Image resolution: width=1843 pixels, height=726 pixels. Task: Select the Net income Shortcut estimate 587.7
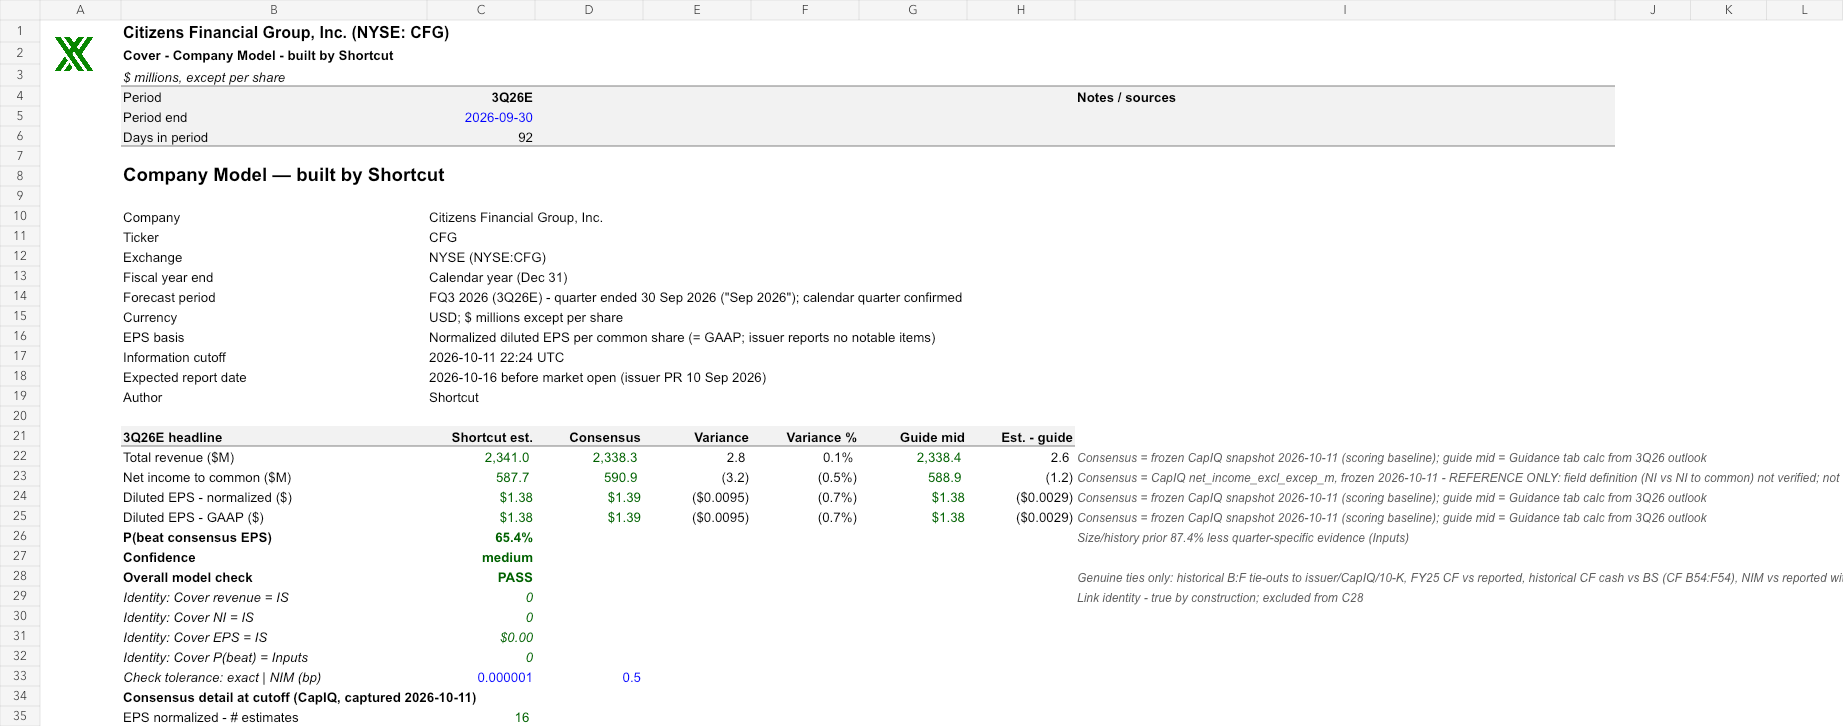point(513,477)
